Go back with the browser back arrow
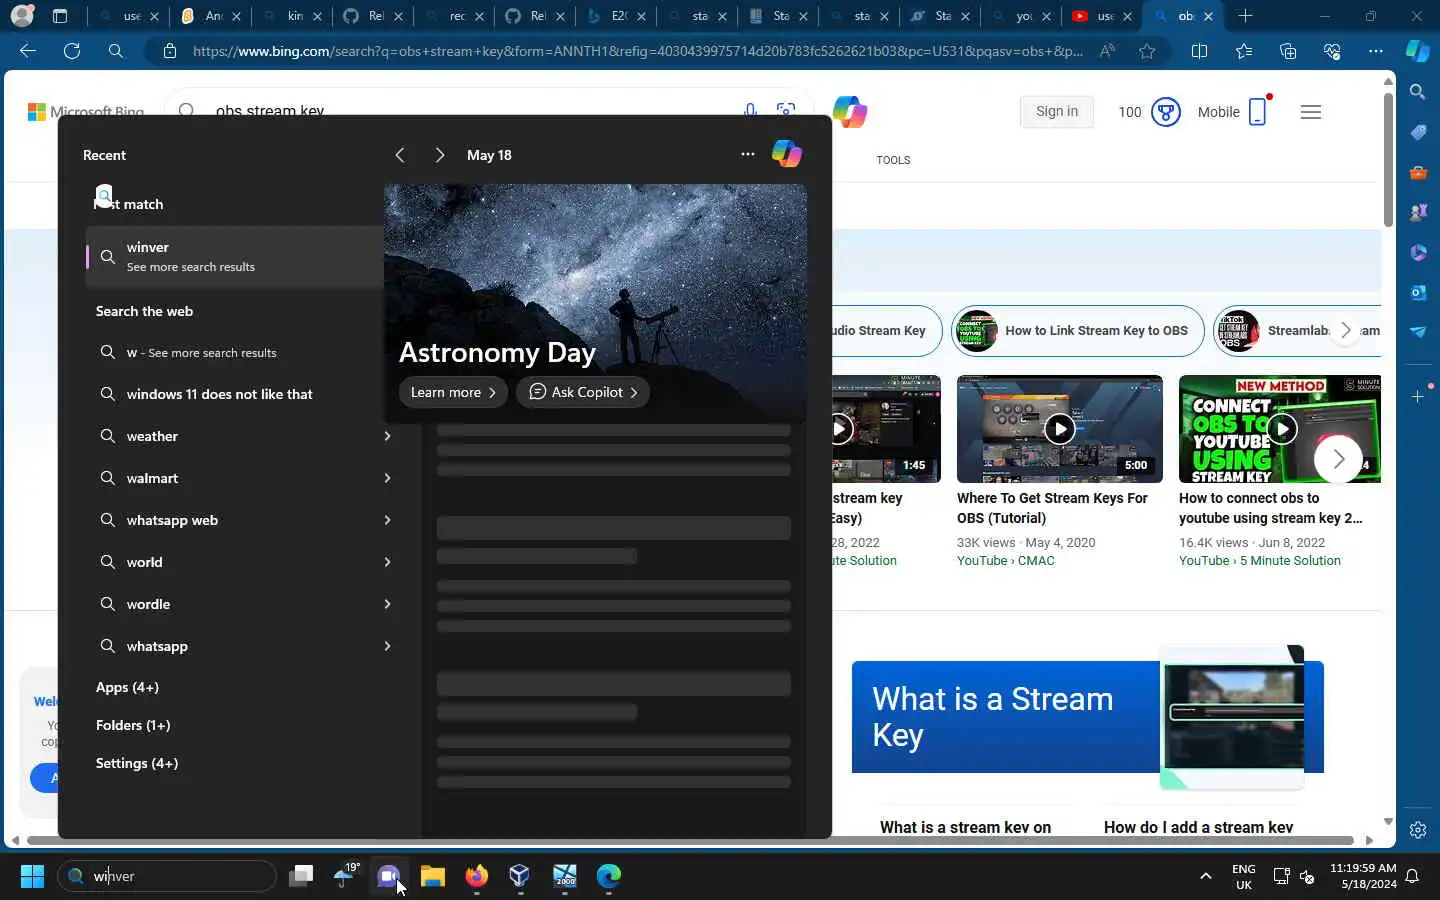The height and width of the screenshot is (900, 1440). click(x=28, y=51)
